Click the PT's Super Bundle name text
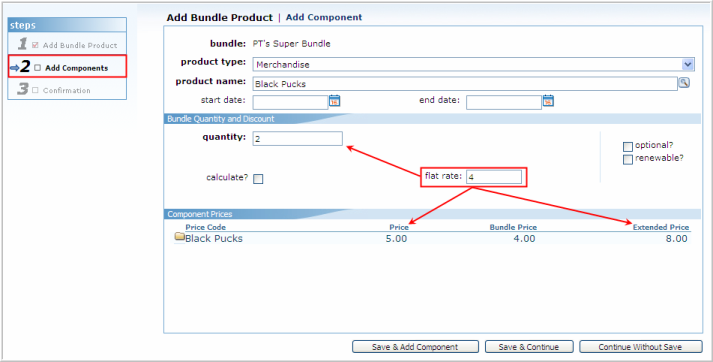This screenshot has height=362, width=713. pos(291,44)
